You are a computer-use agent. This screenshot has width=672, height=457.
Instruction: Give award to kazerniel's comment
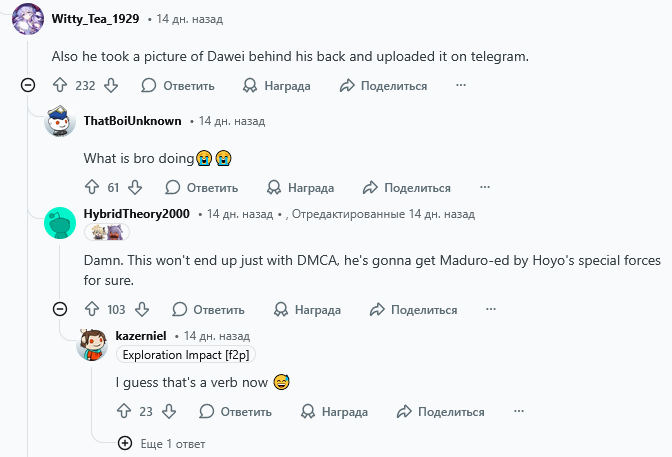[x=333, y=411]
